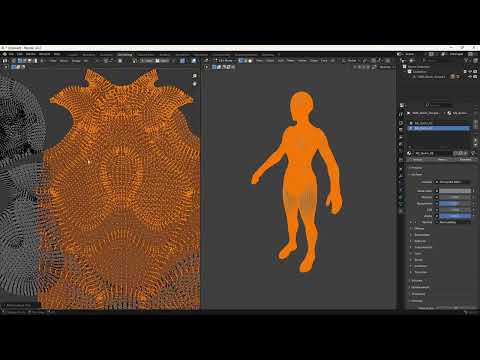
Task: Hide the mesh object via its eye icon
Action: coord(470,77)
